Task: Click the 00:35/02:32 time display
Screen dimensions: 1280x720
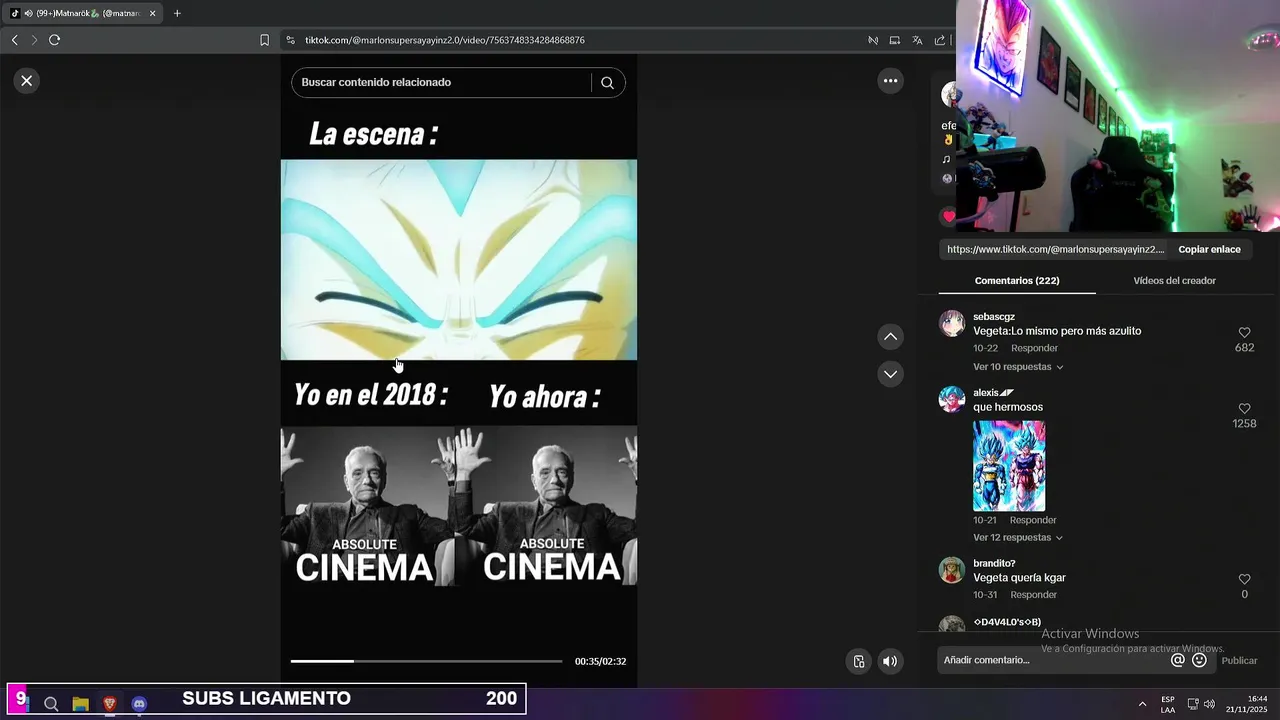Action: tap(600, 662)
